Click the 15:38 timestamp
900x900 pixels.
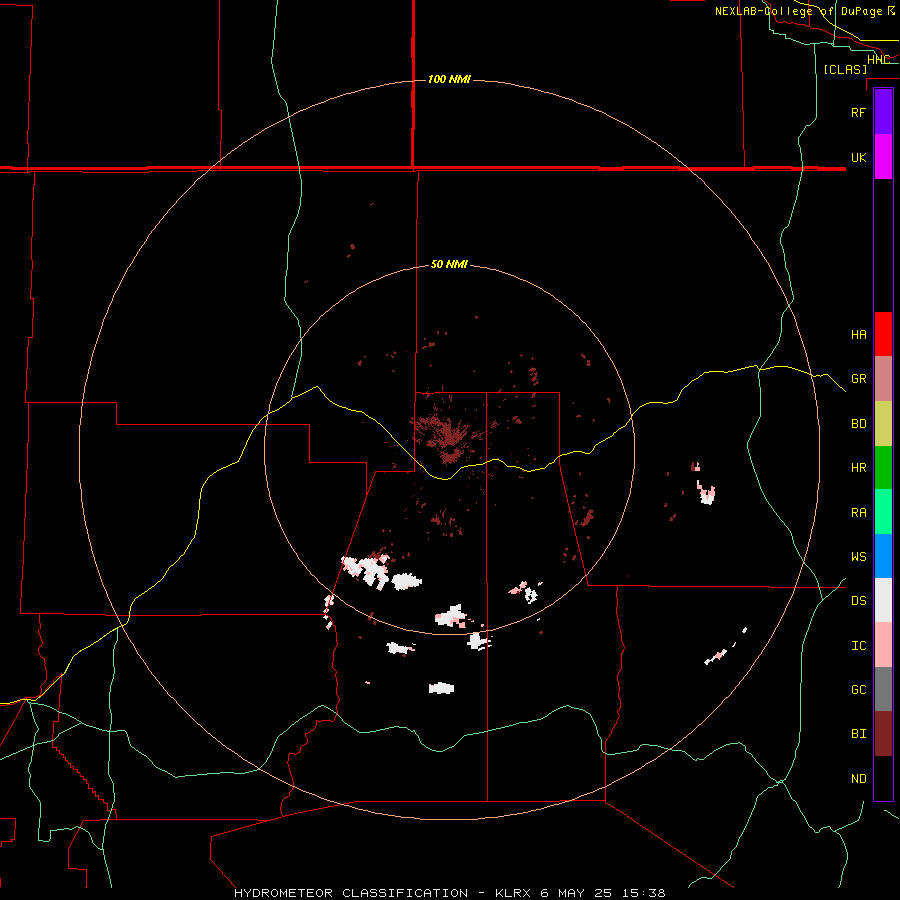click(644, 893)
